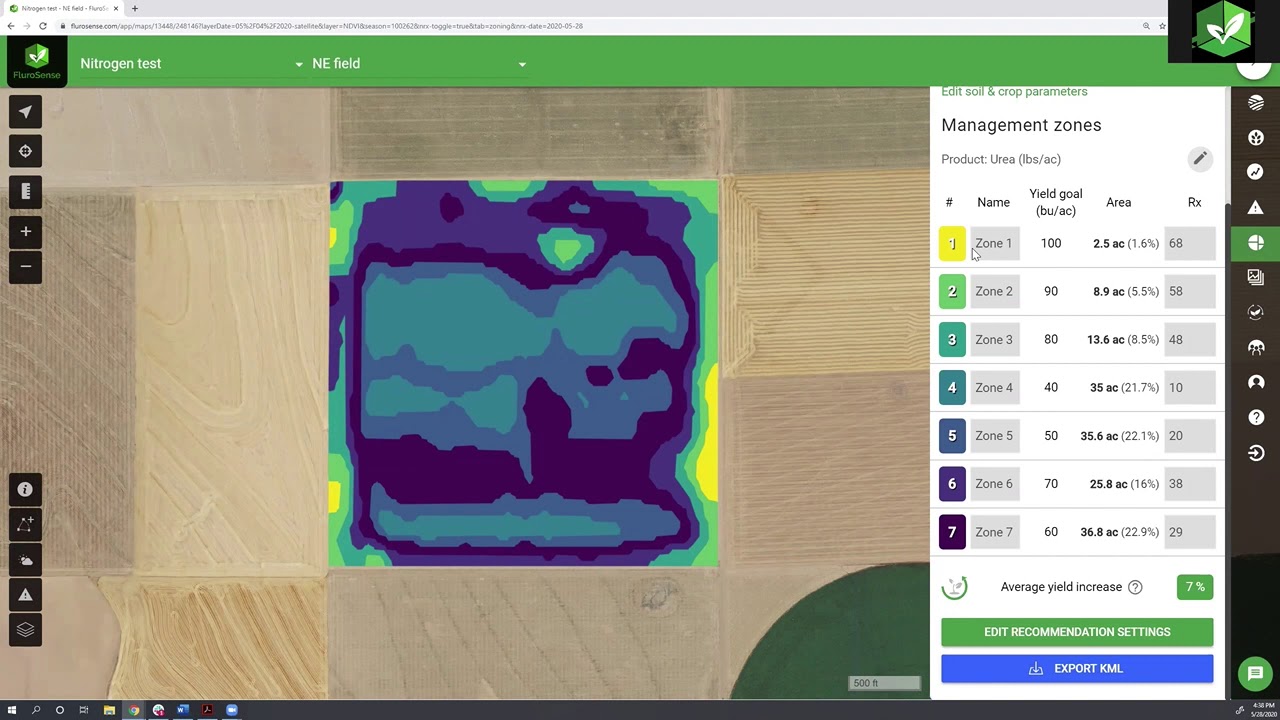Open the map layers stack icon
The image size is (1280, 720).
point(25,630)
